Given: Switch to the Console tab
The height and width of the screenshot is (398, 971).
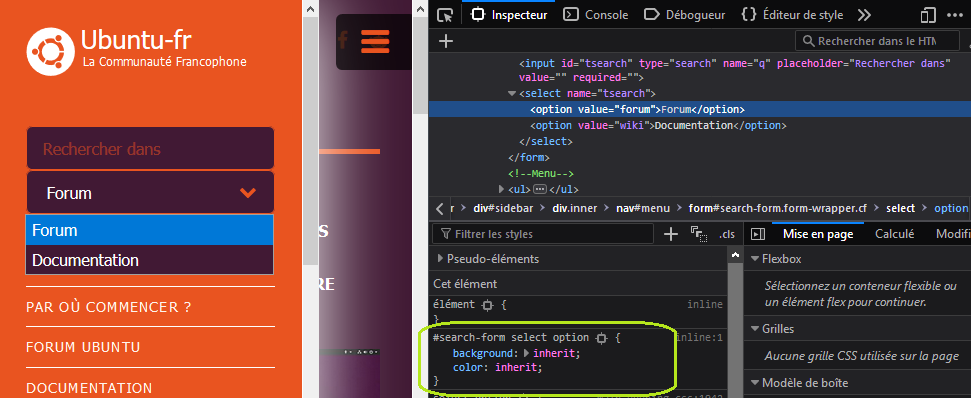Looking at the screenshot, I should click(x=596, y=15).
